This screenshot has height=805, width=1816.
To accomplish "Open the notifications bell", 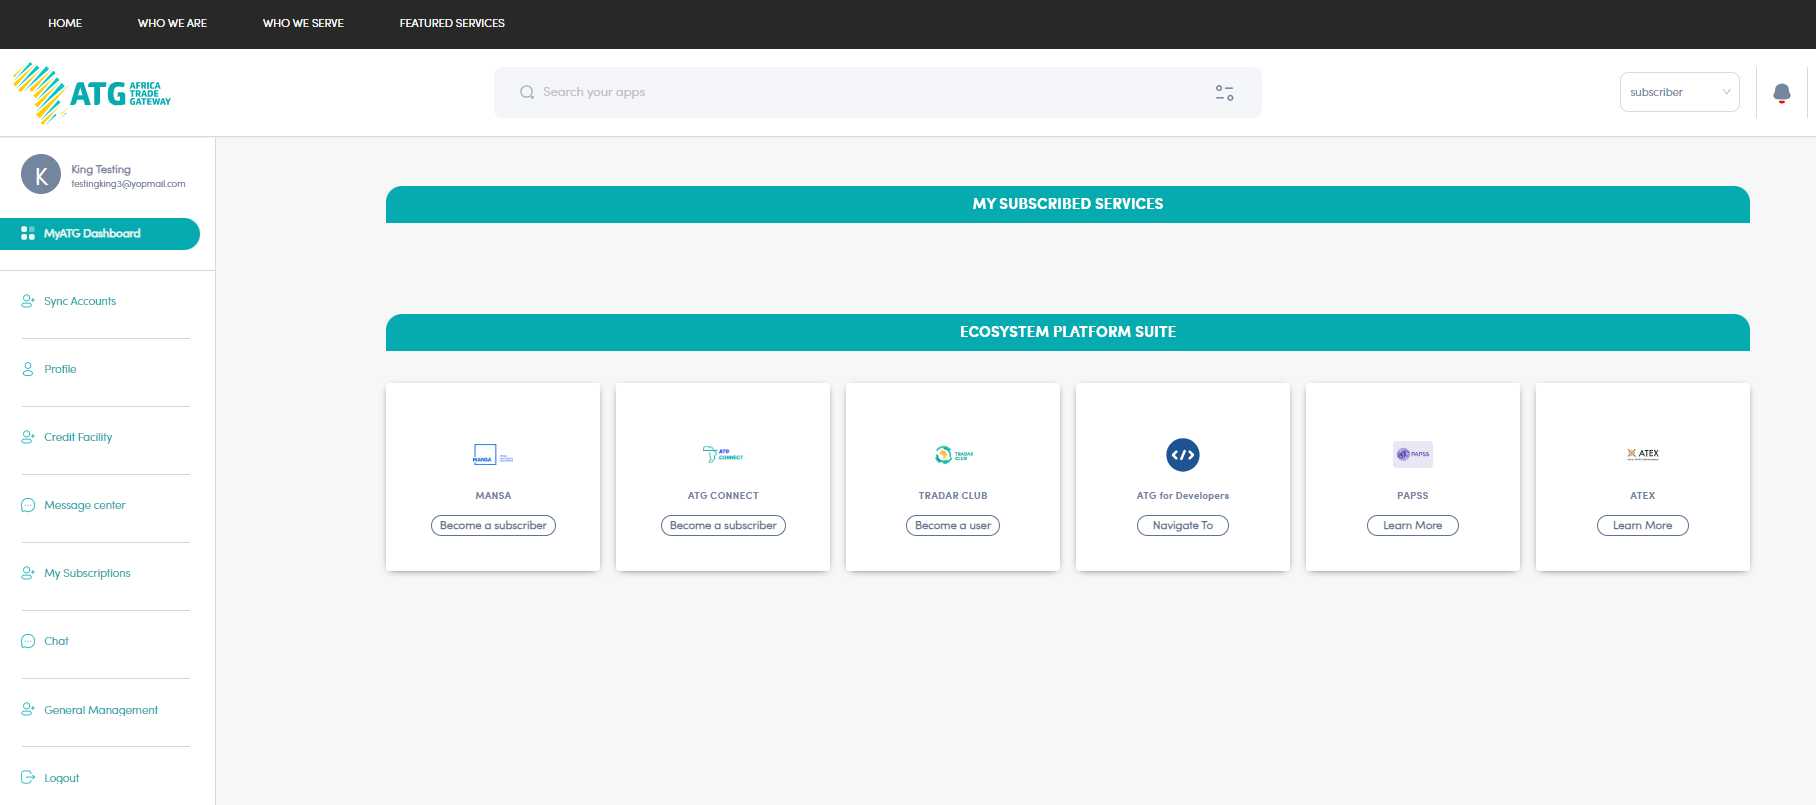I will point(1782,93).
